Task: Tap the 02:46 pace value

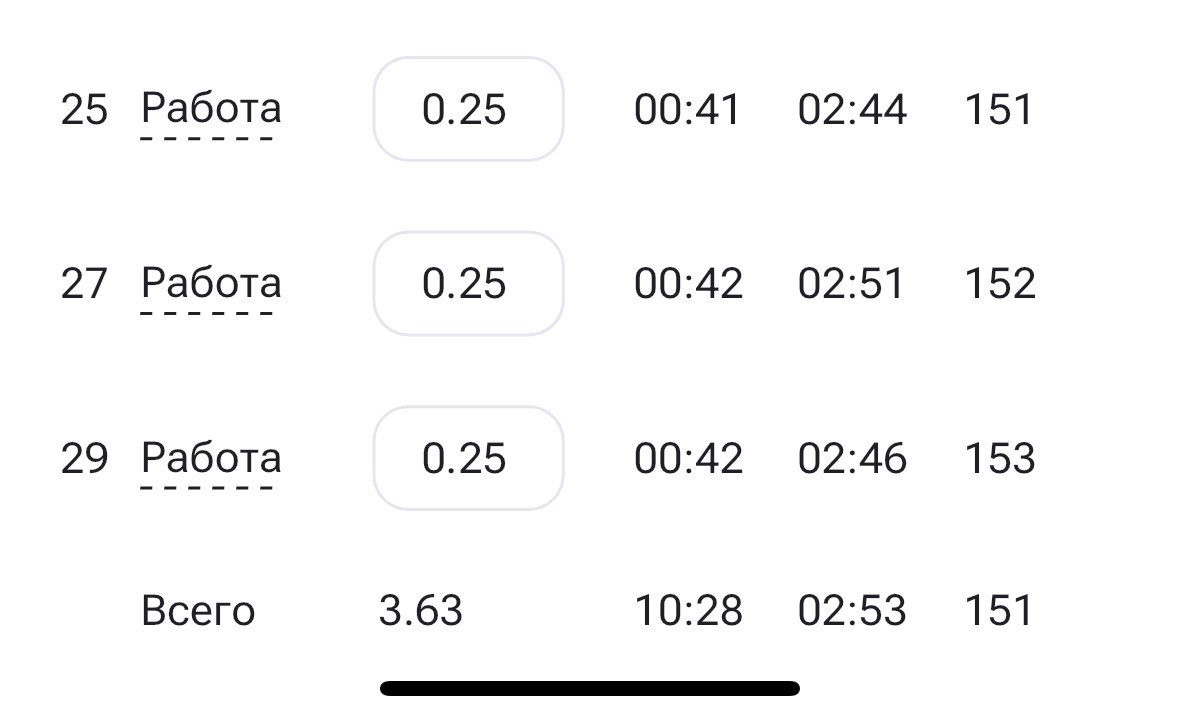Action: pyautogui.click(x=852, y=458)
